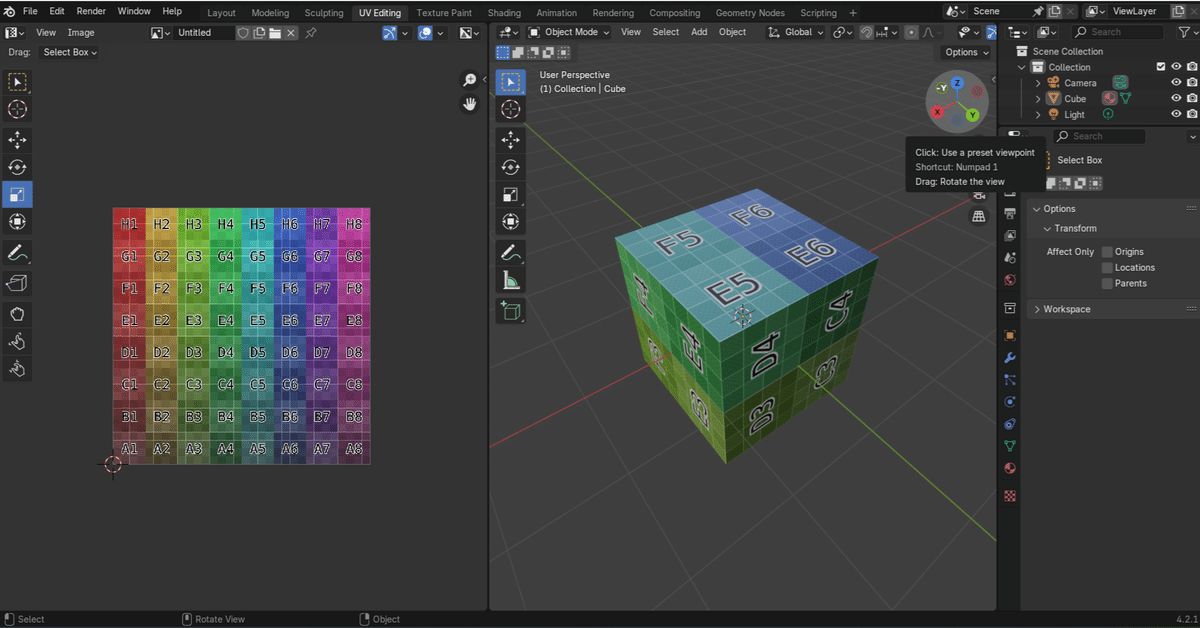Open Modifiers wrench properties tab
The height and width of the screenshot is (628, 1200).
1010,358
